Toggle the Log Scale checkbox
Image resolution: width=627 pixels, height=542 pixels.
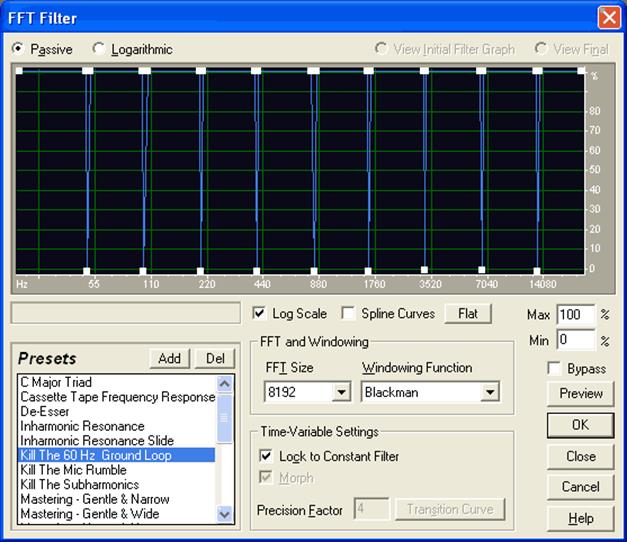coord(260,313)
